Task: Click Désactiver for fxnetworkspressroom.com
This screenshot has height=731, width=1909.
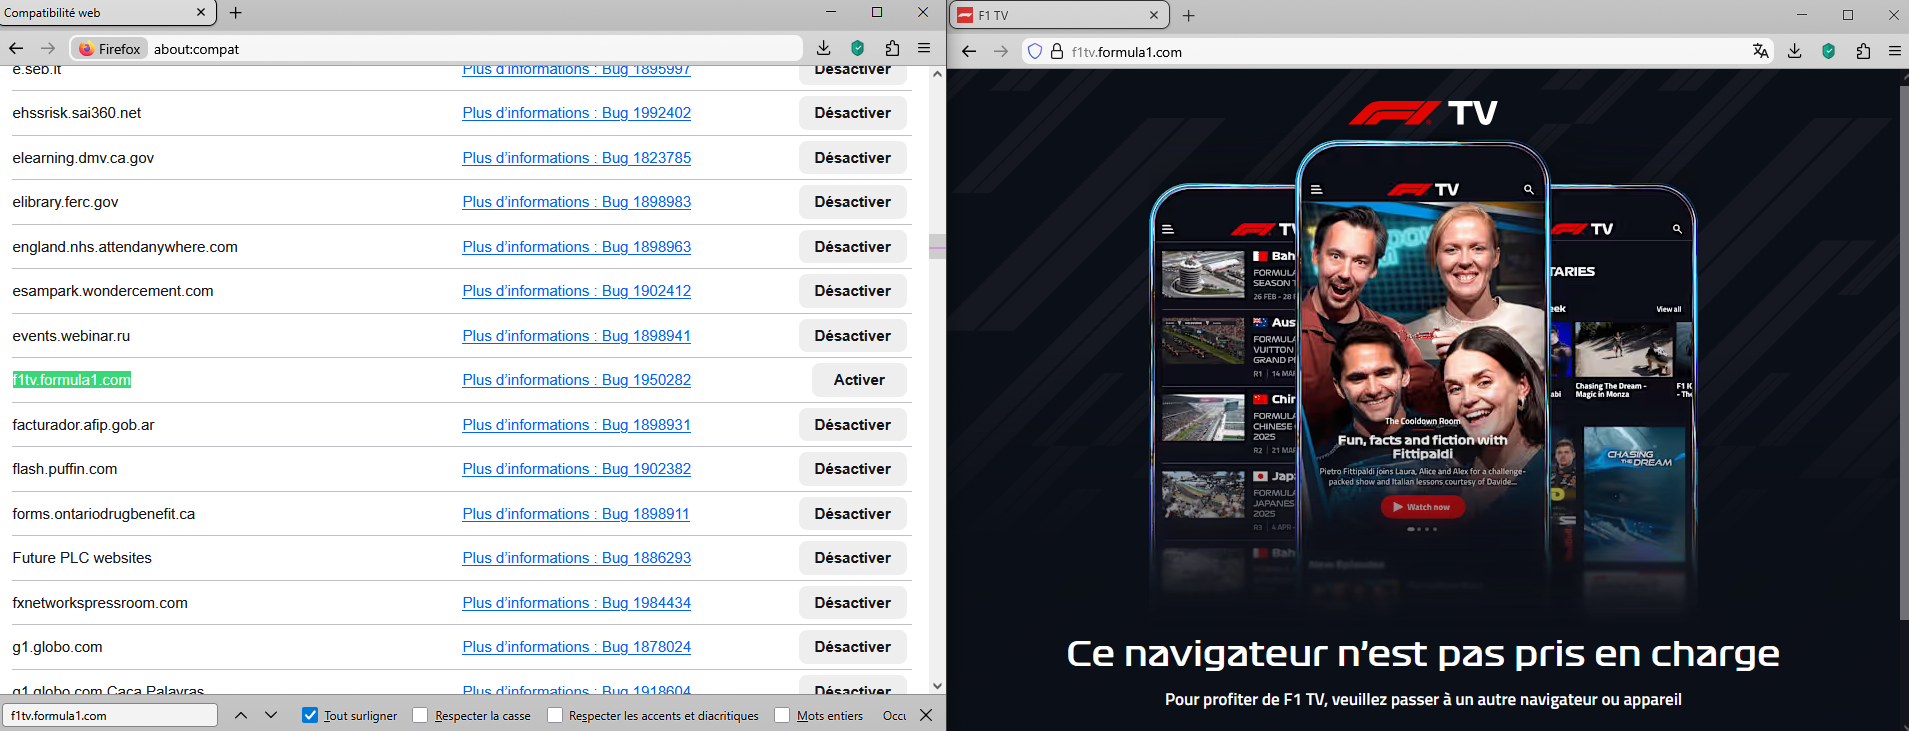Action: pyautogui.click(x=853, y=603)
